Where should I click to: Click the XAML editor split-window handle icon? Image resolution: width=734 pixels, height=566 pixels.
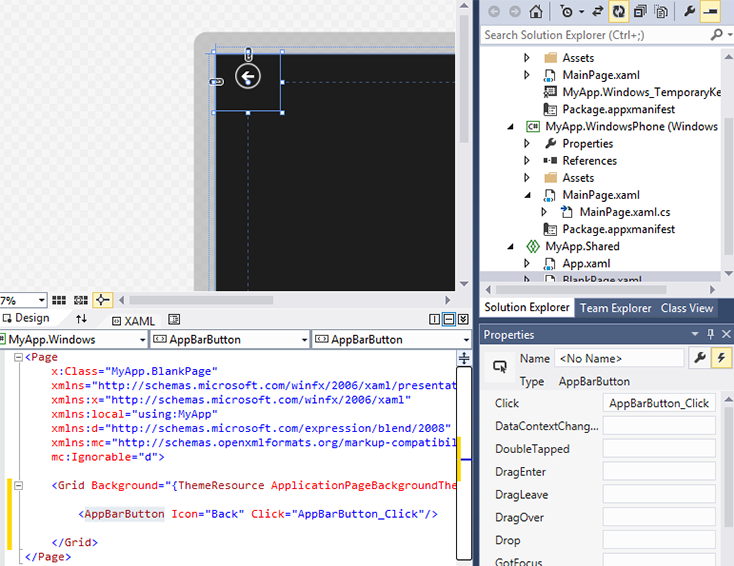pos(464,358)
